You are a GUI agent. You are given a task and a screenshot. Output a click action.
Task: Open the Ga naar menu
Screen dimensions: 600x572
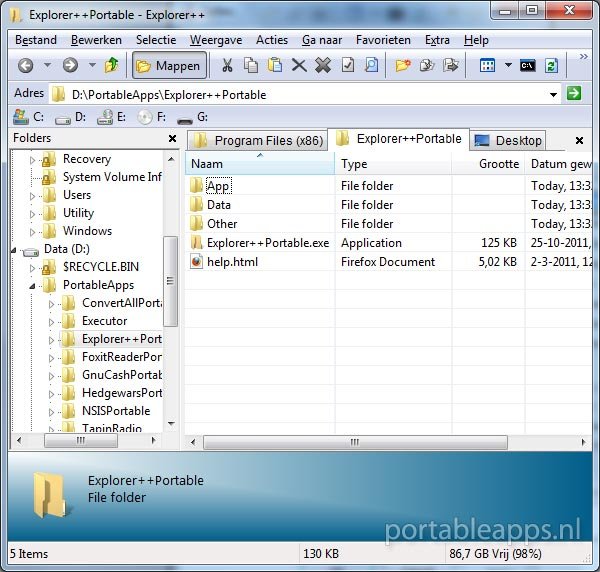click(322, 40)
